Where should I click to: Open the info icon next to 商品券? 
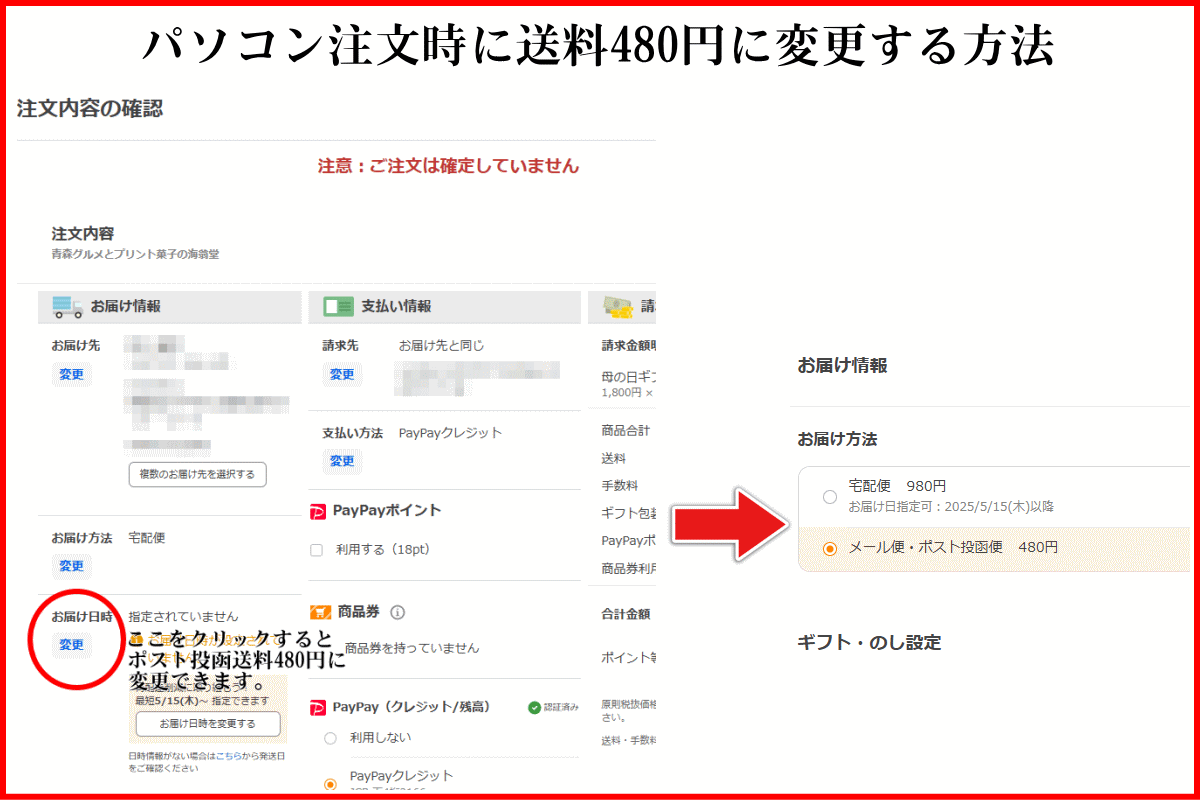pos(397,612)
